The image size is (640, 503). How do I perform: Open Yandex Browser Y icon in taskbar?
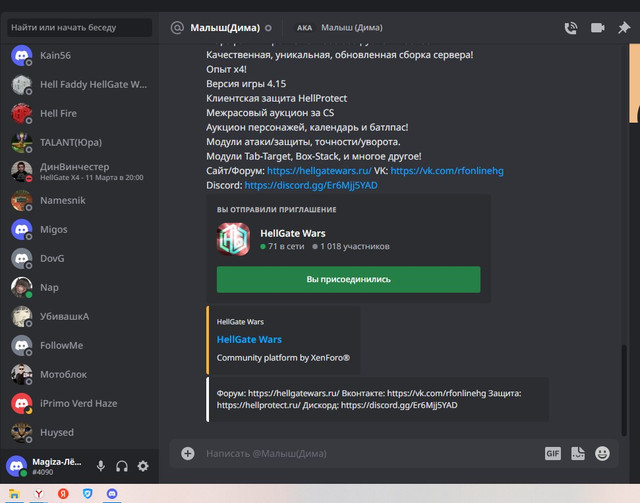39,494
